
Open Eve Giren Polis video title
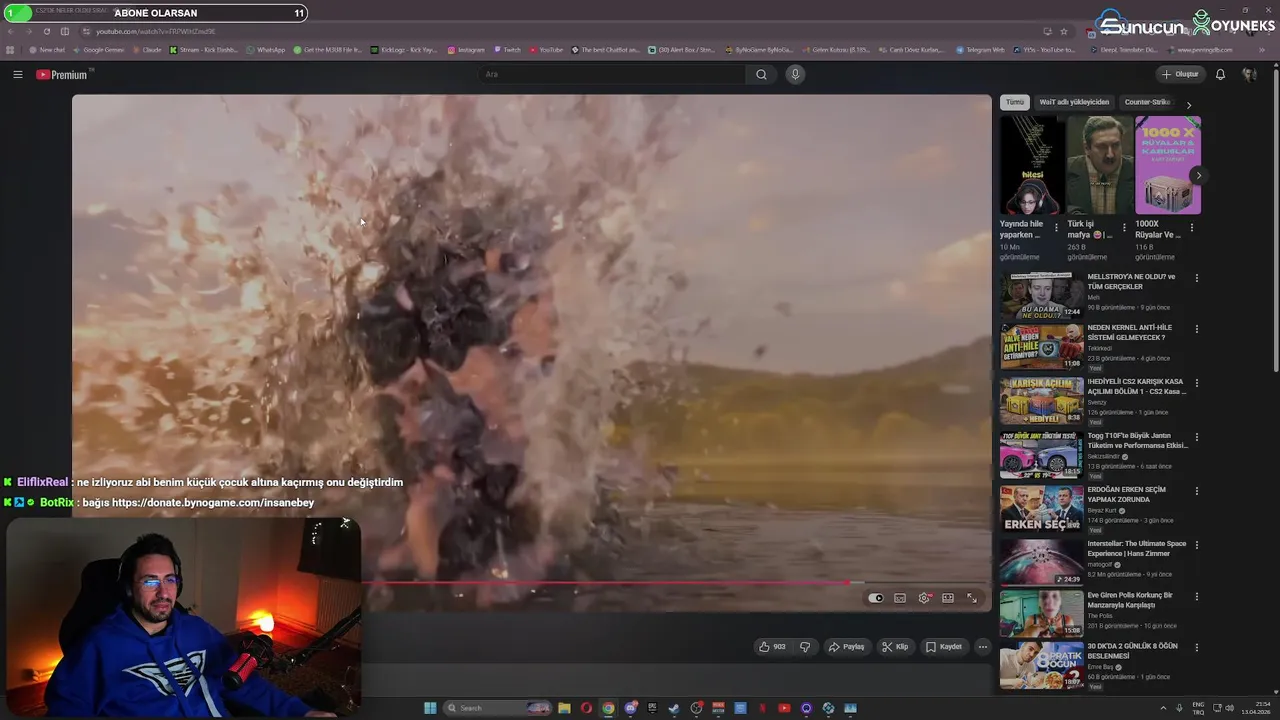(x=1130, y=600)
